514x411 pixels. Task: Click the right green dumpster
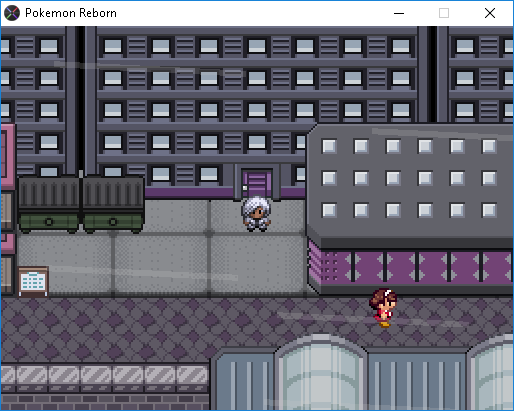pos(113,204)
